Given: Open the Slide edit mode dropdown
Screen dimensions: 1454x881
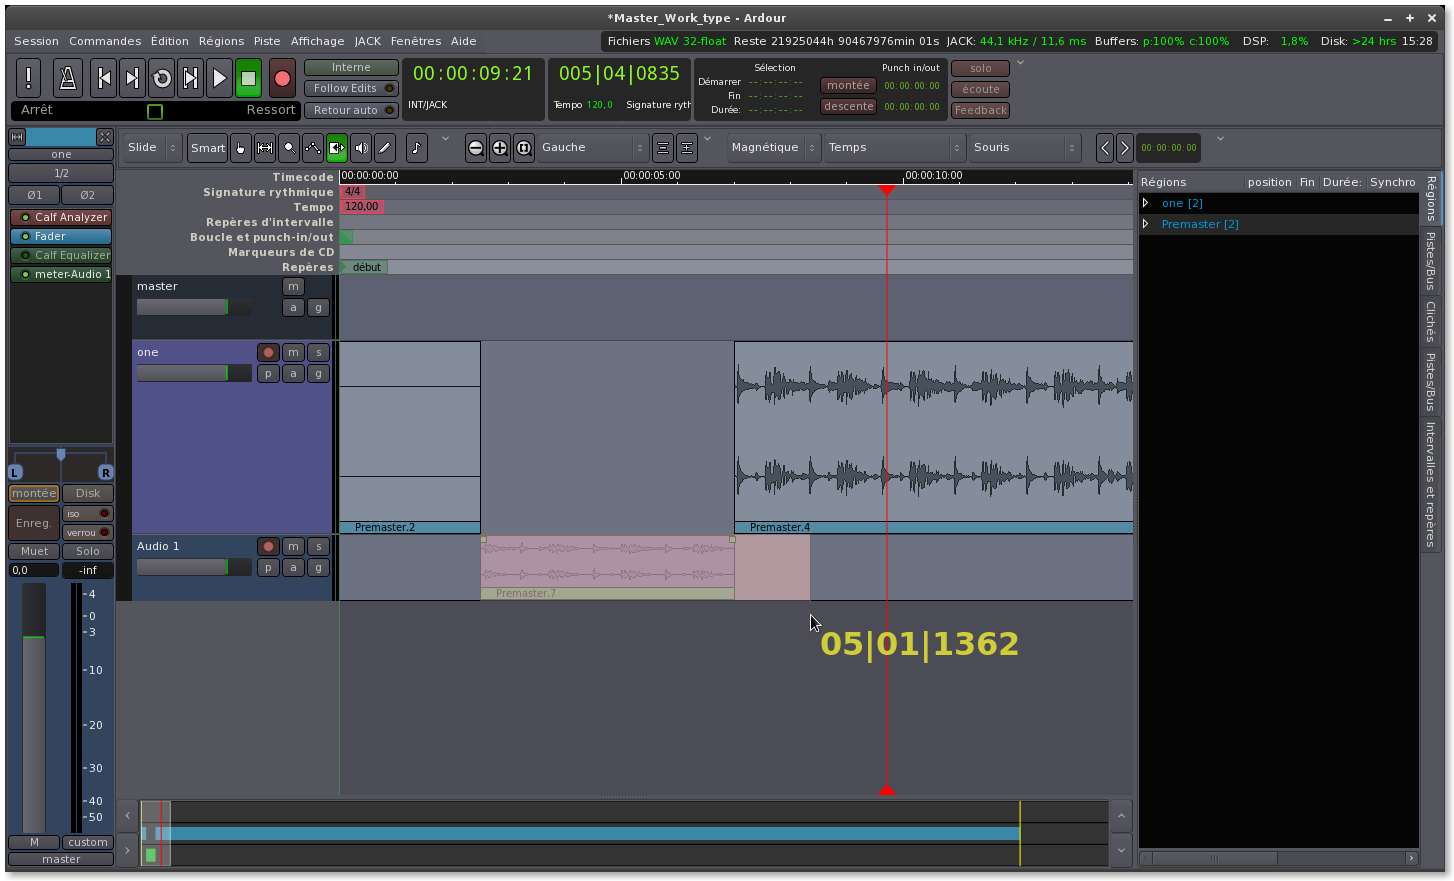Looking at the screenshot, I should pos(152,148).
